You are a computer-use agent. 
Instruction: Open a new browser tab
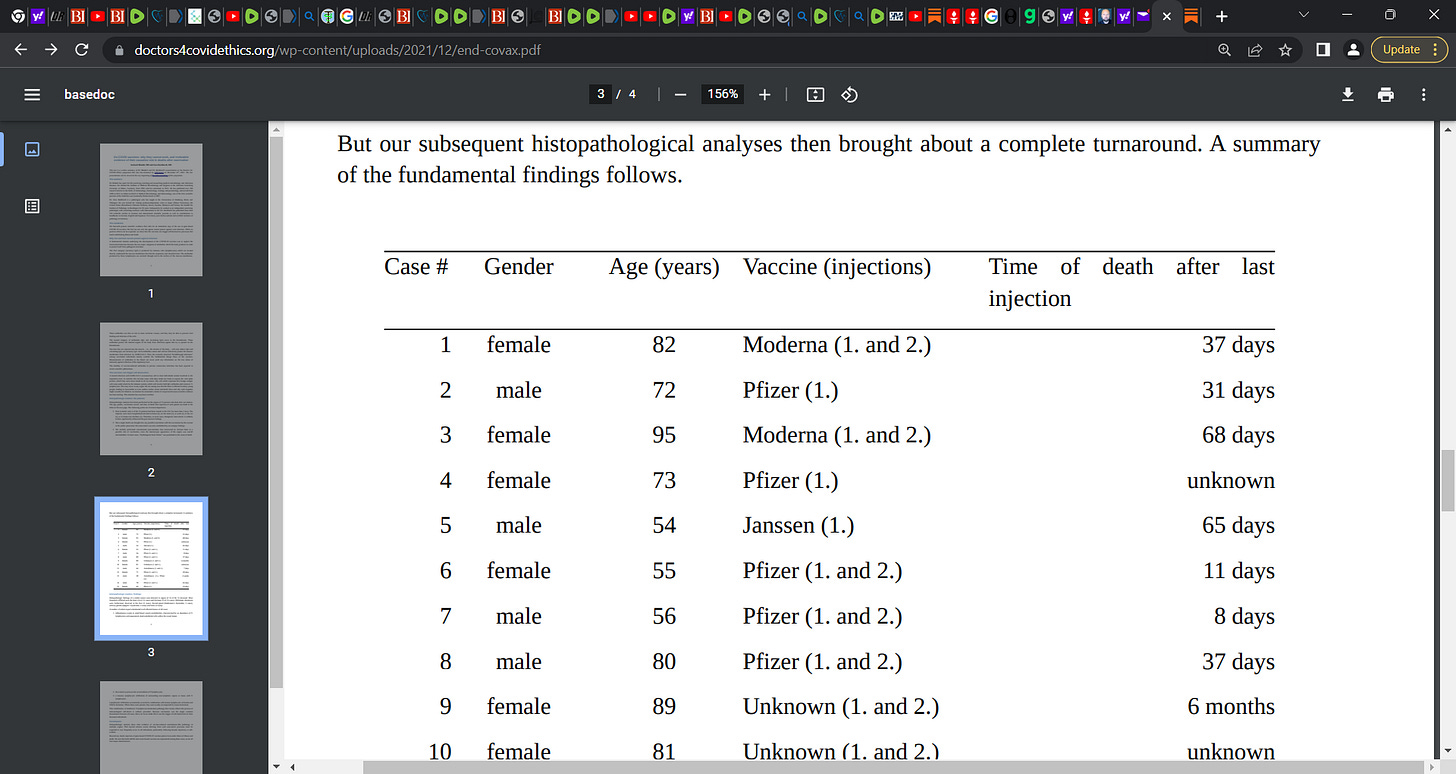1221,16
